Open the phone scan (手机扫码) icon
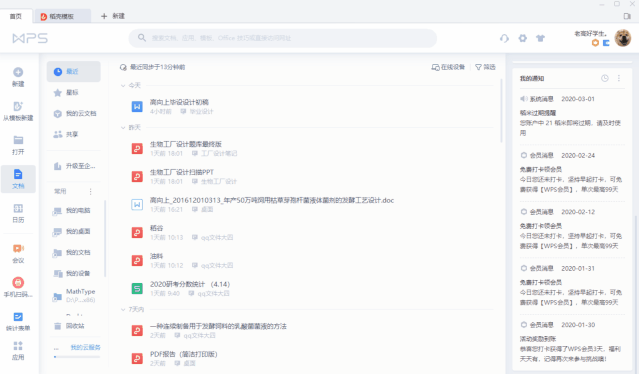This screenshot has width=639, height=374. [x=18, y=282]
